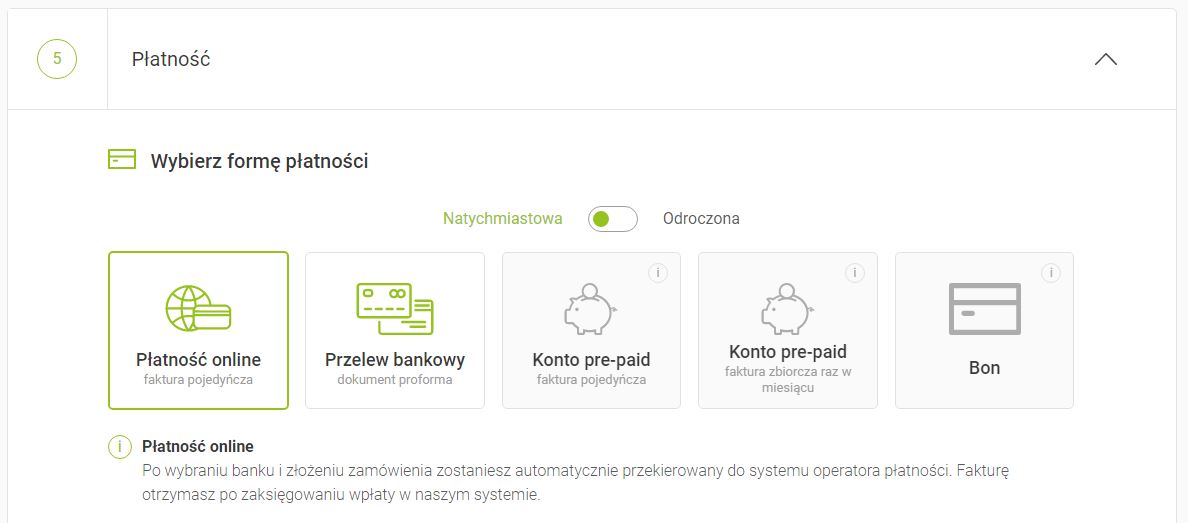Collapse the Płatność section with the chevron
The height and width of the screenshot is (523, 1188).
[x=1105, y=59]
